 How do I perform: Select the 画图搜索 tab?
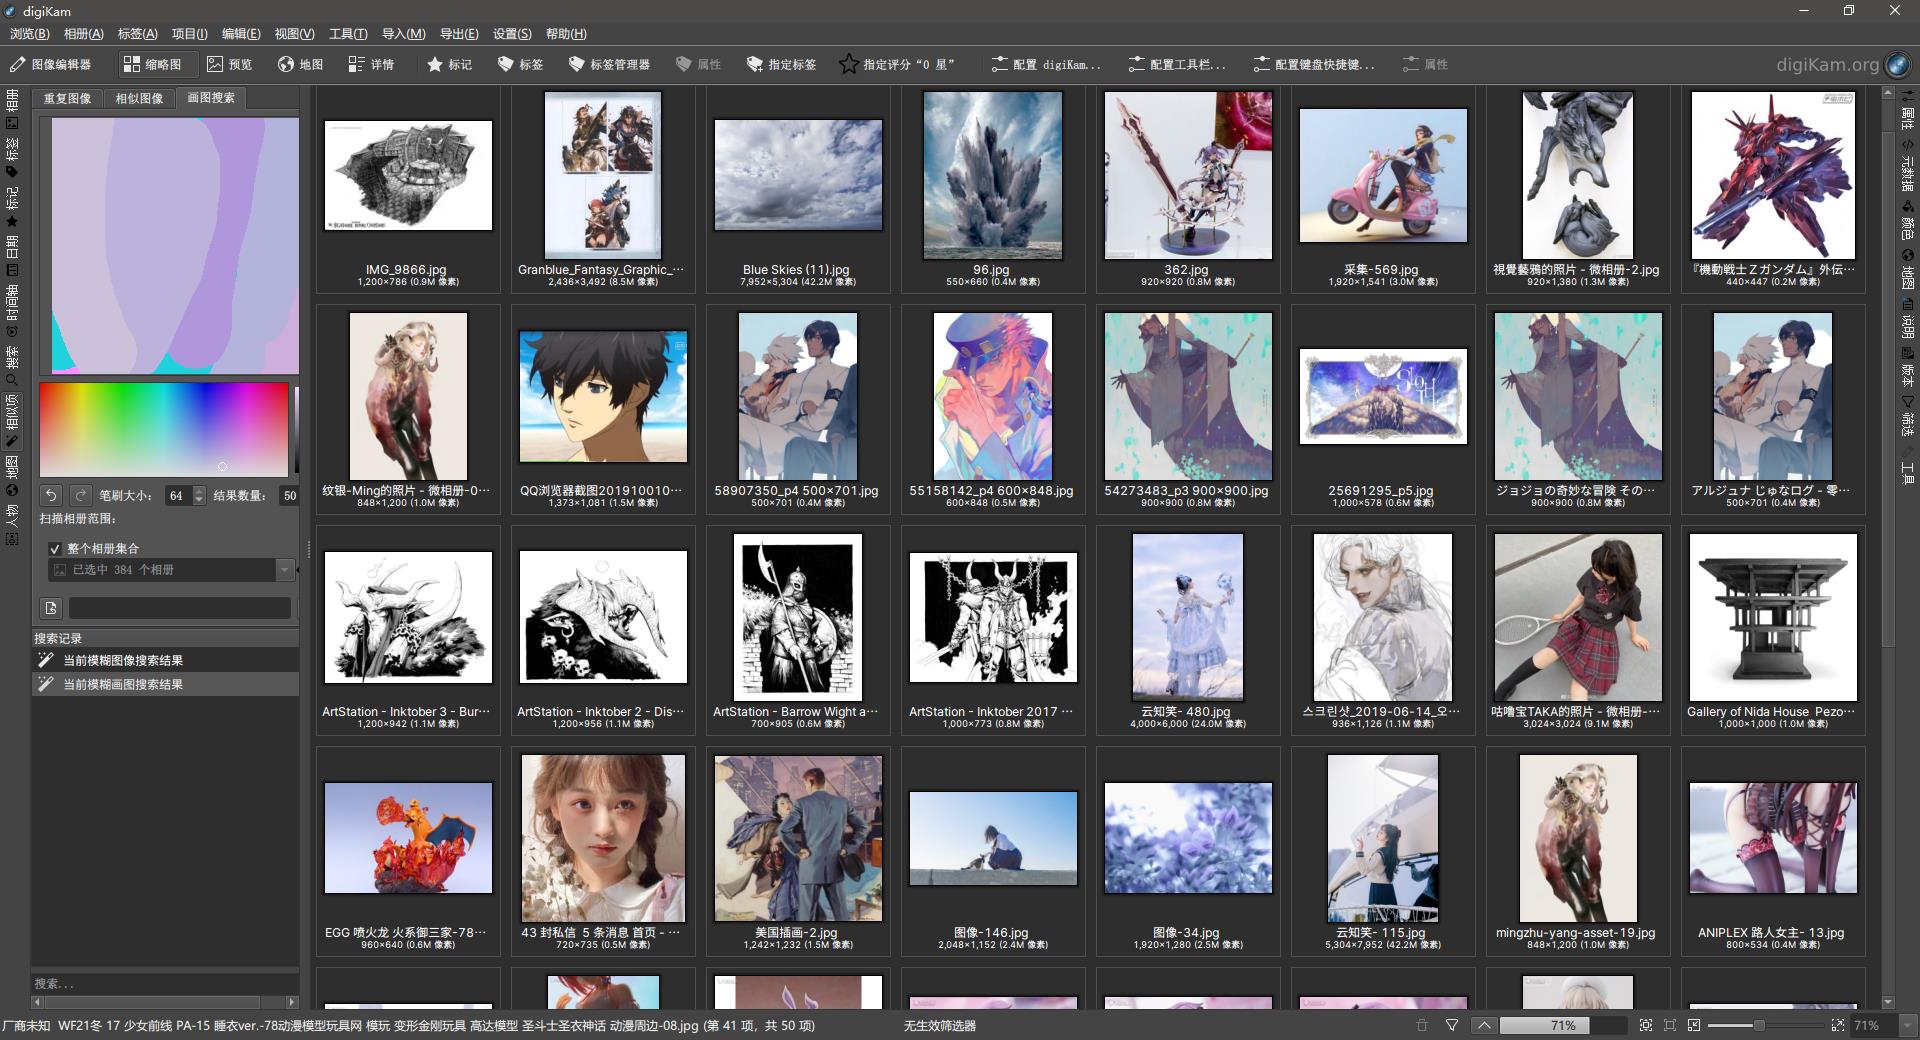(211, 98)
